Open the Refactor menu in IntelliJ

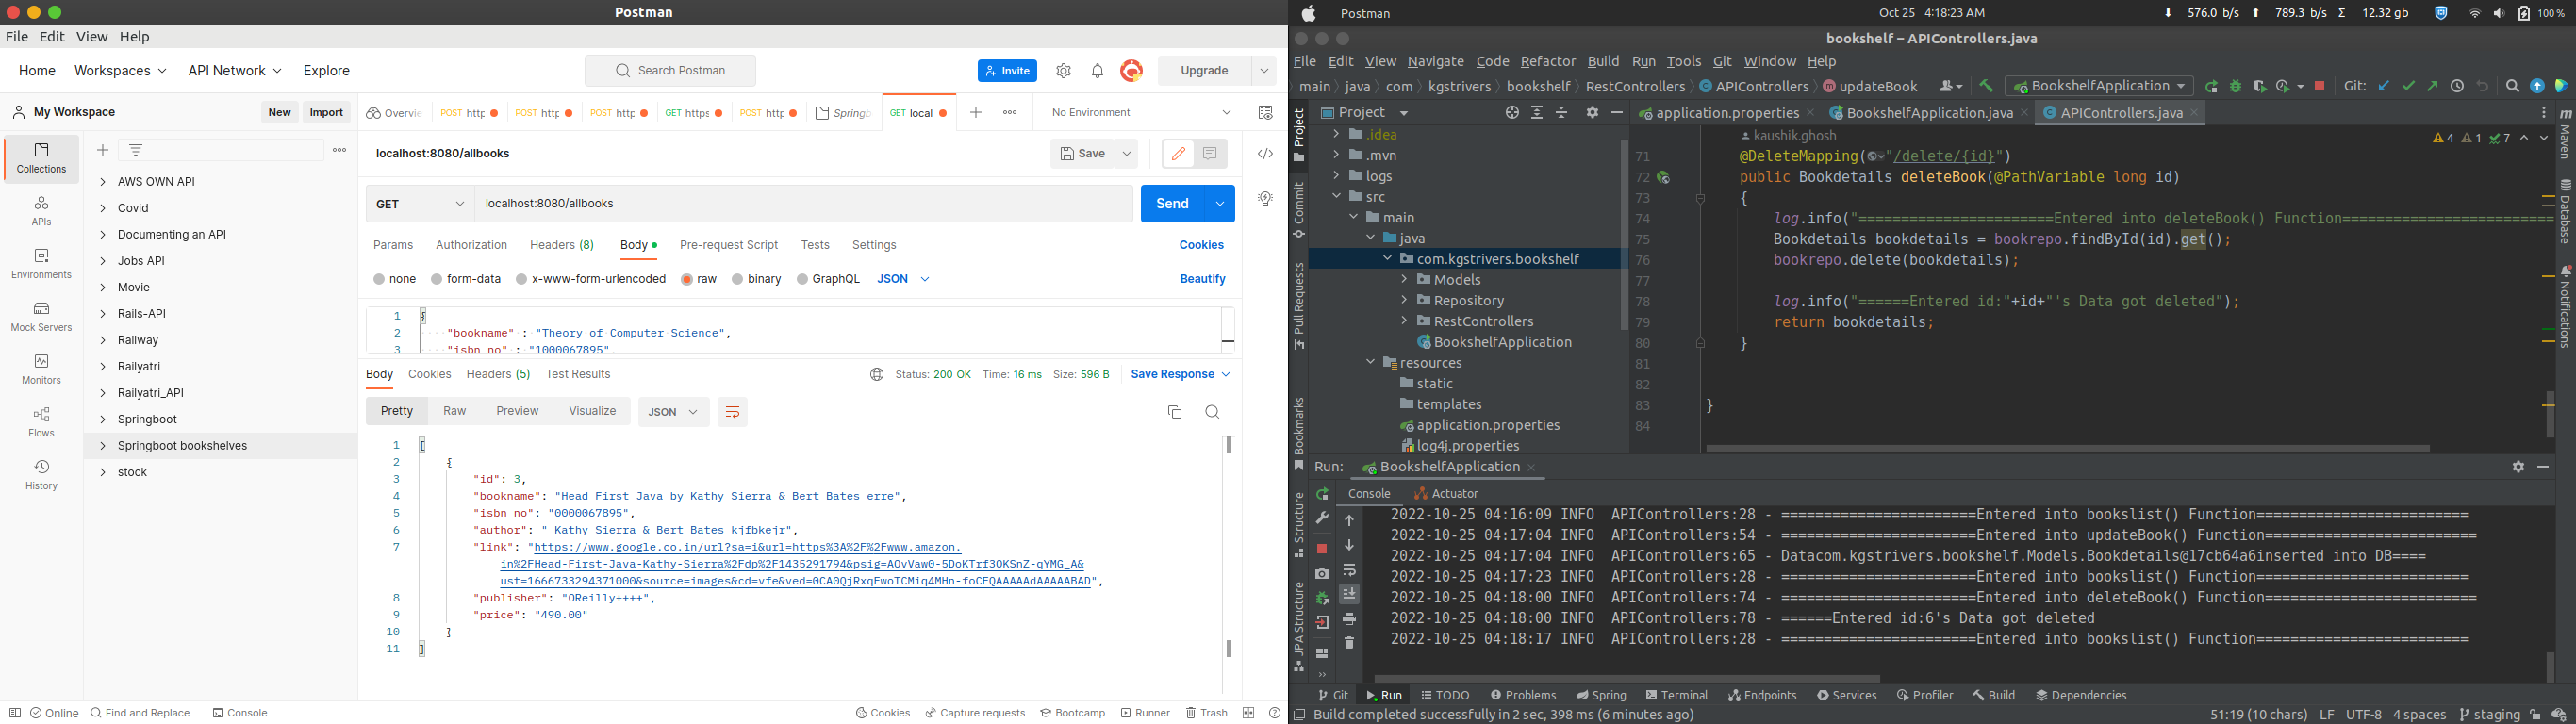(1547, 62)
